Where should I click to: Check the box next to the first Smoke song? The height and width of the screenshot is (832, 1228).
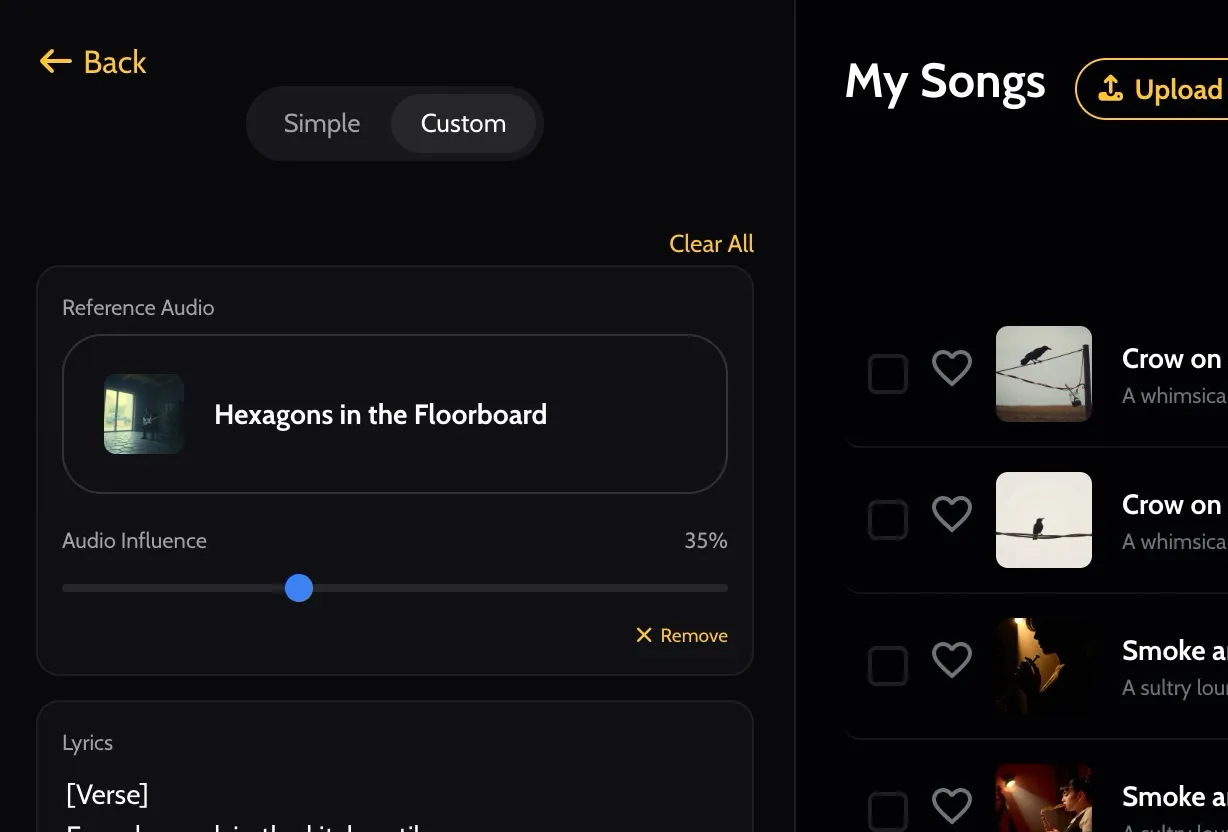tap(887, 665)
